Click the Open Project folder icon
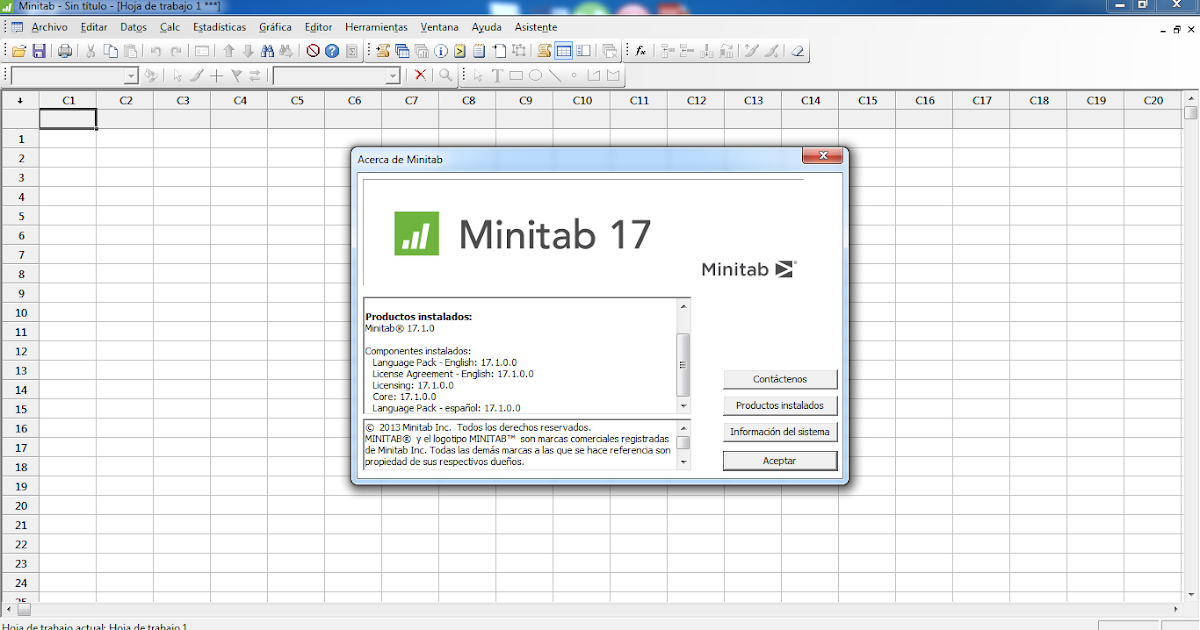This screenshot has width=1200, height=630. point(19,51)
